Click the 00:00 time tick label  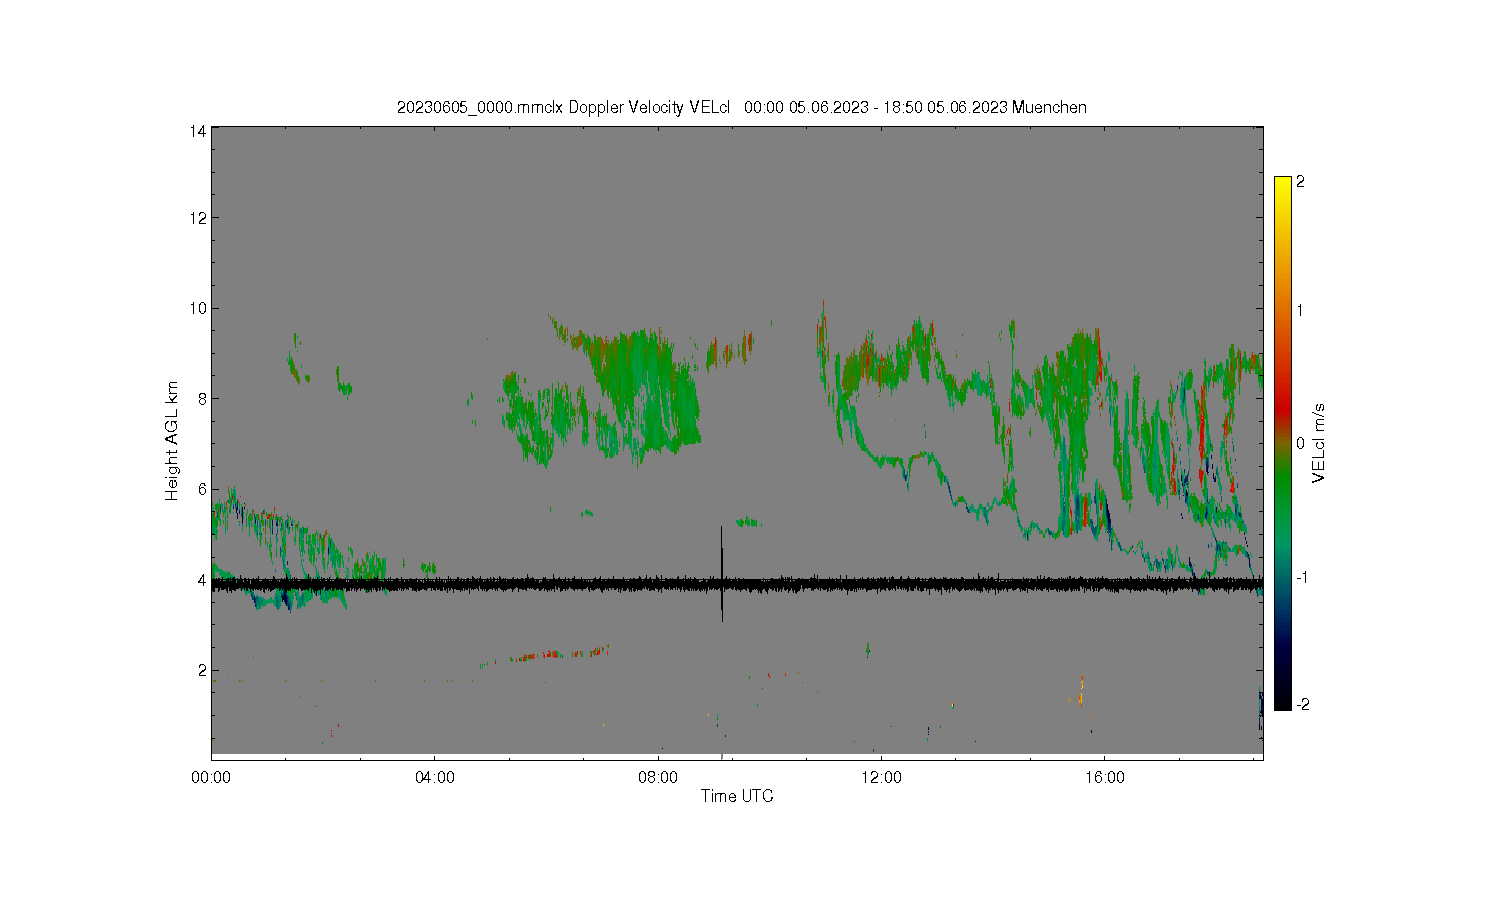coord(211,777)
